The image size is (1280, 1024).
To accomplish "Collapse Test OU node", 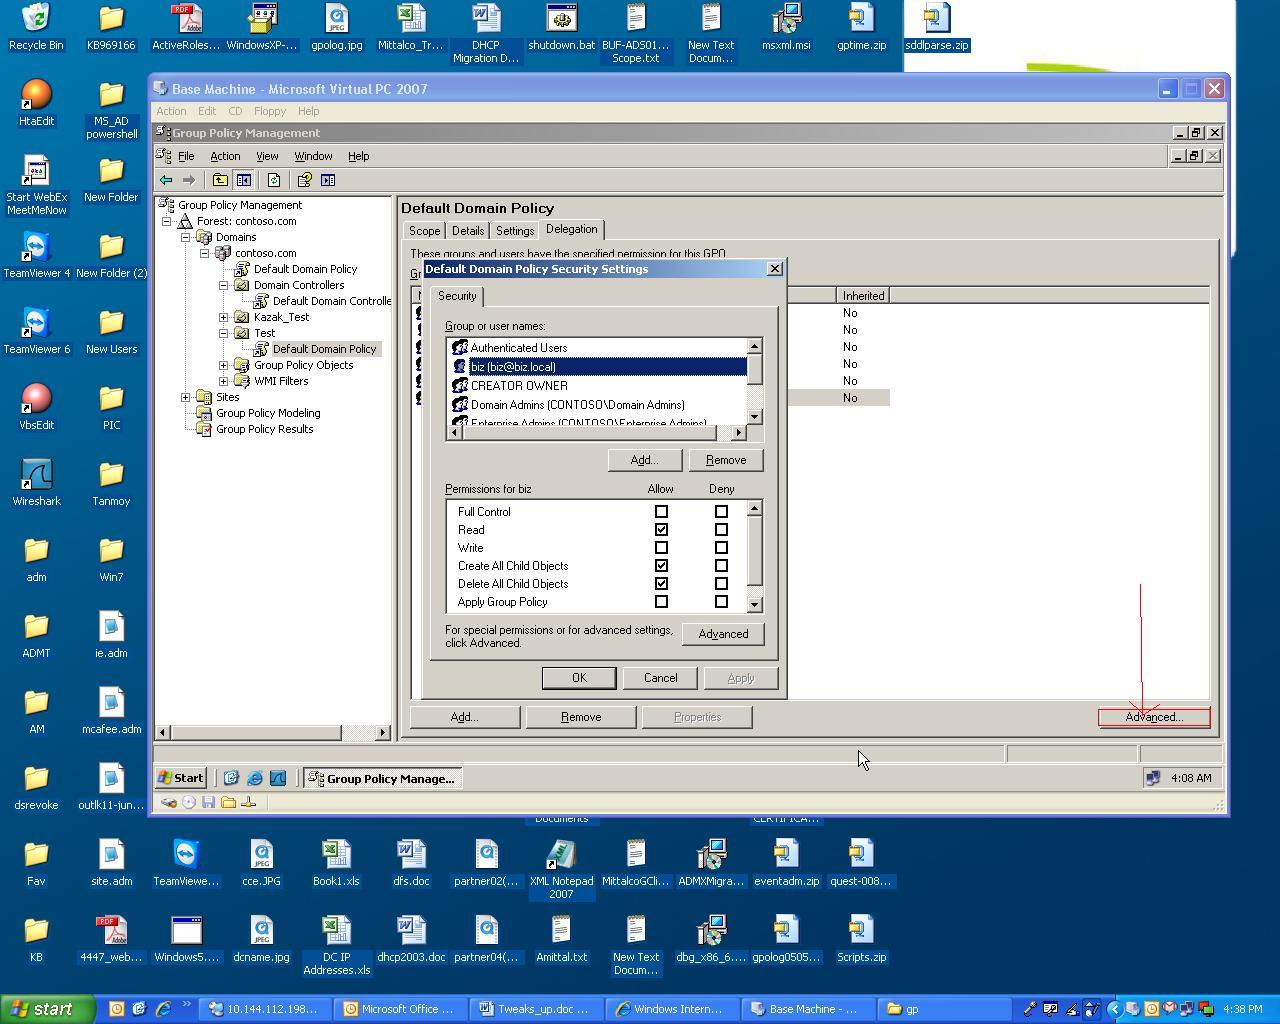I will (224, 333).
